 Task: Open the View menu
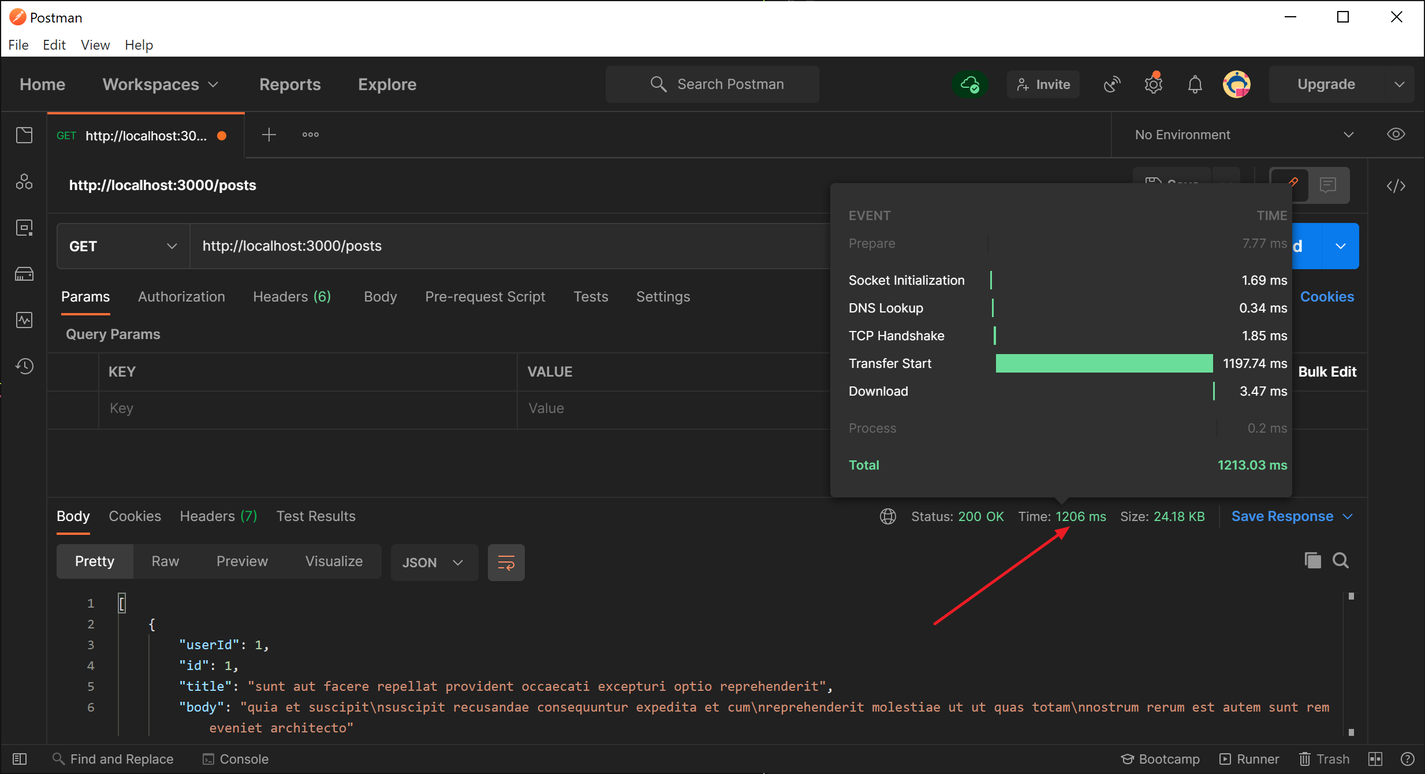pos(95,45)
